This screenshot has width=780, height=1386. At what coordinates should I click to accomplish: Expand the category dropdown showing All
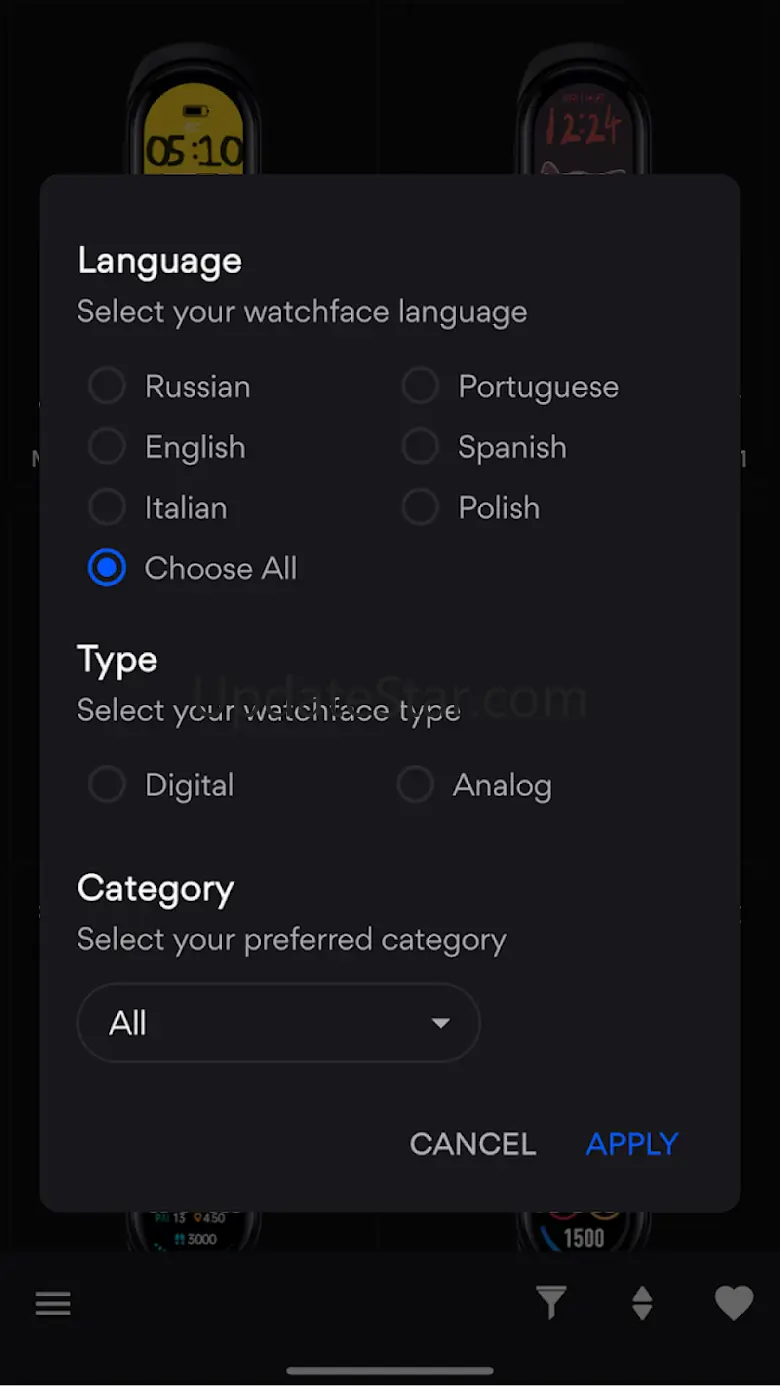pos(278,1023)
